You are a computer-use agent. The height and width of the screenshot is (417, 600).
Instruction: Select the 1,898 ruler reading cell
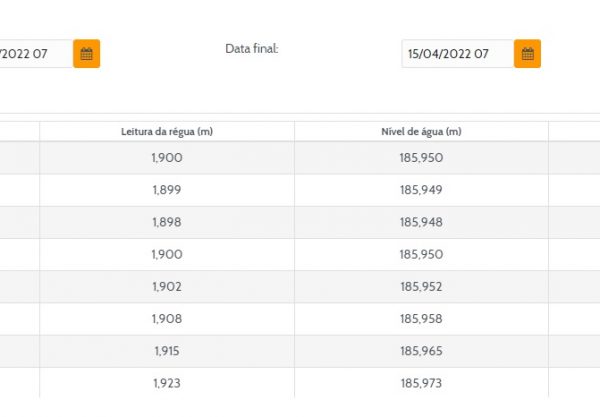tap(167, 222)
